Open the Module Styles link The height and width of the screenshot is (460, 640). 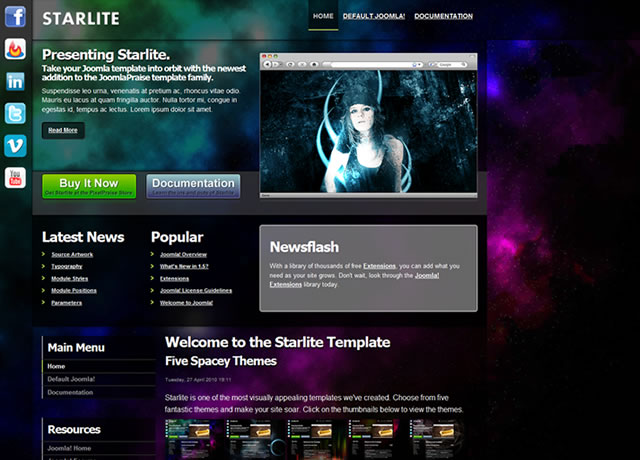click(x=69, y=278)
